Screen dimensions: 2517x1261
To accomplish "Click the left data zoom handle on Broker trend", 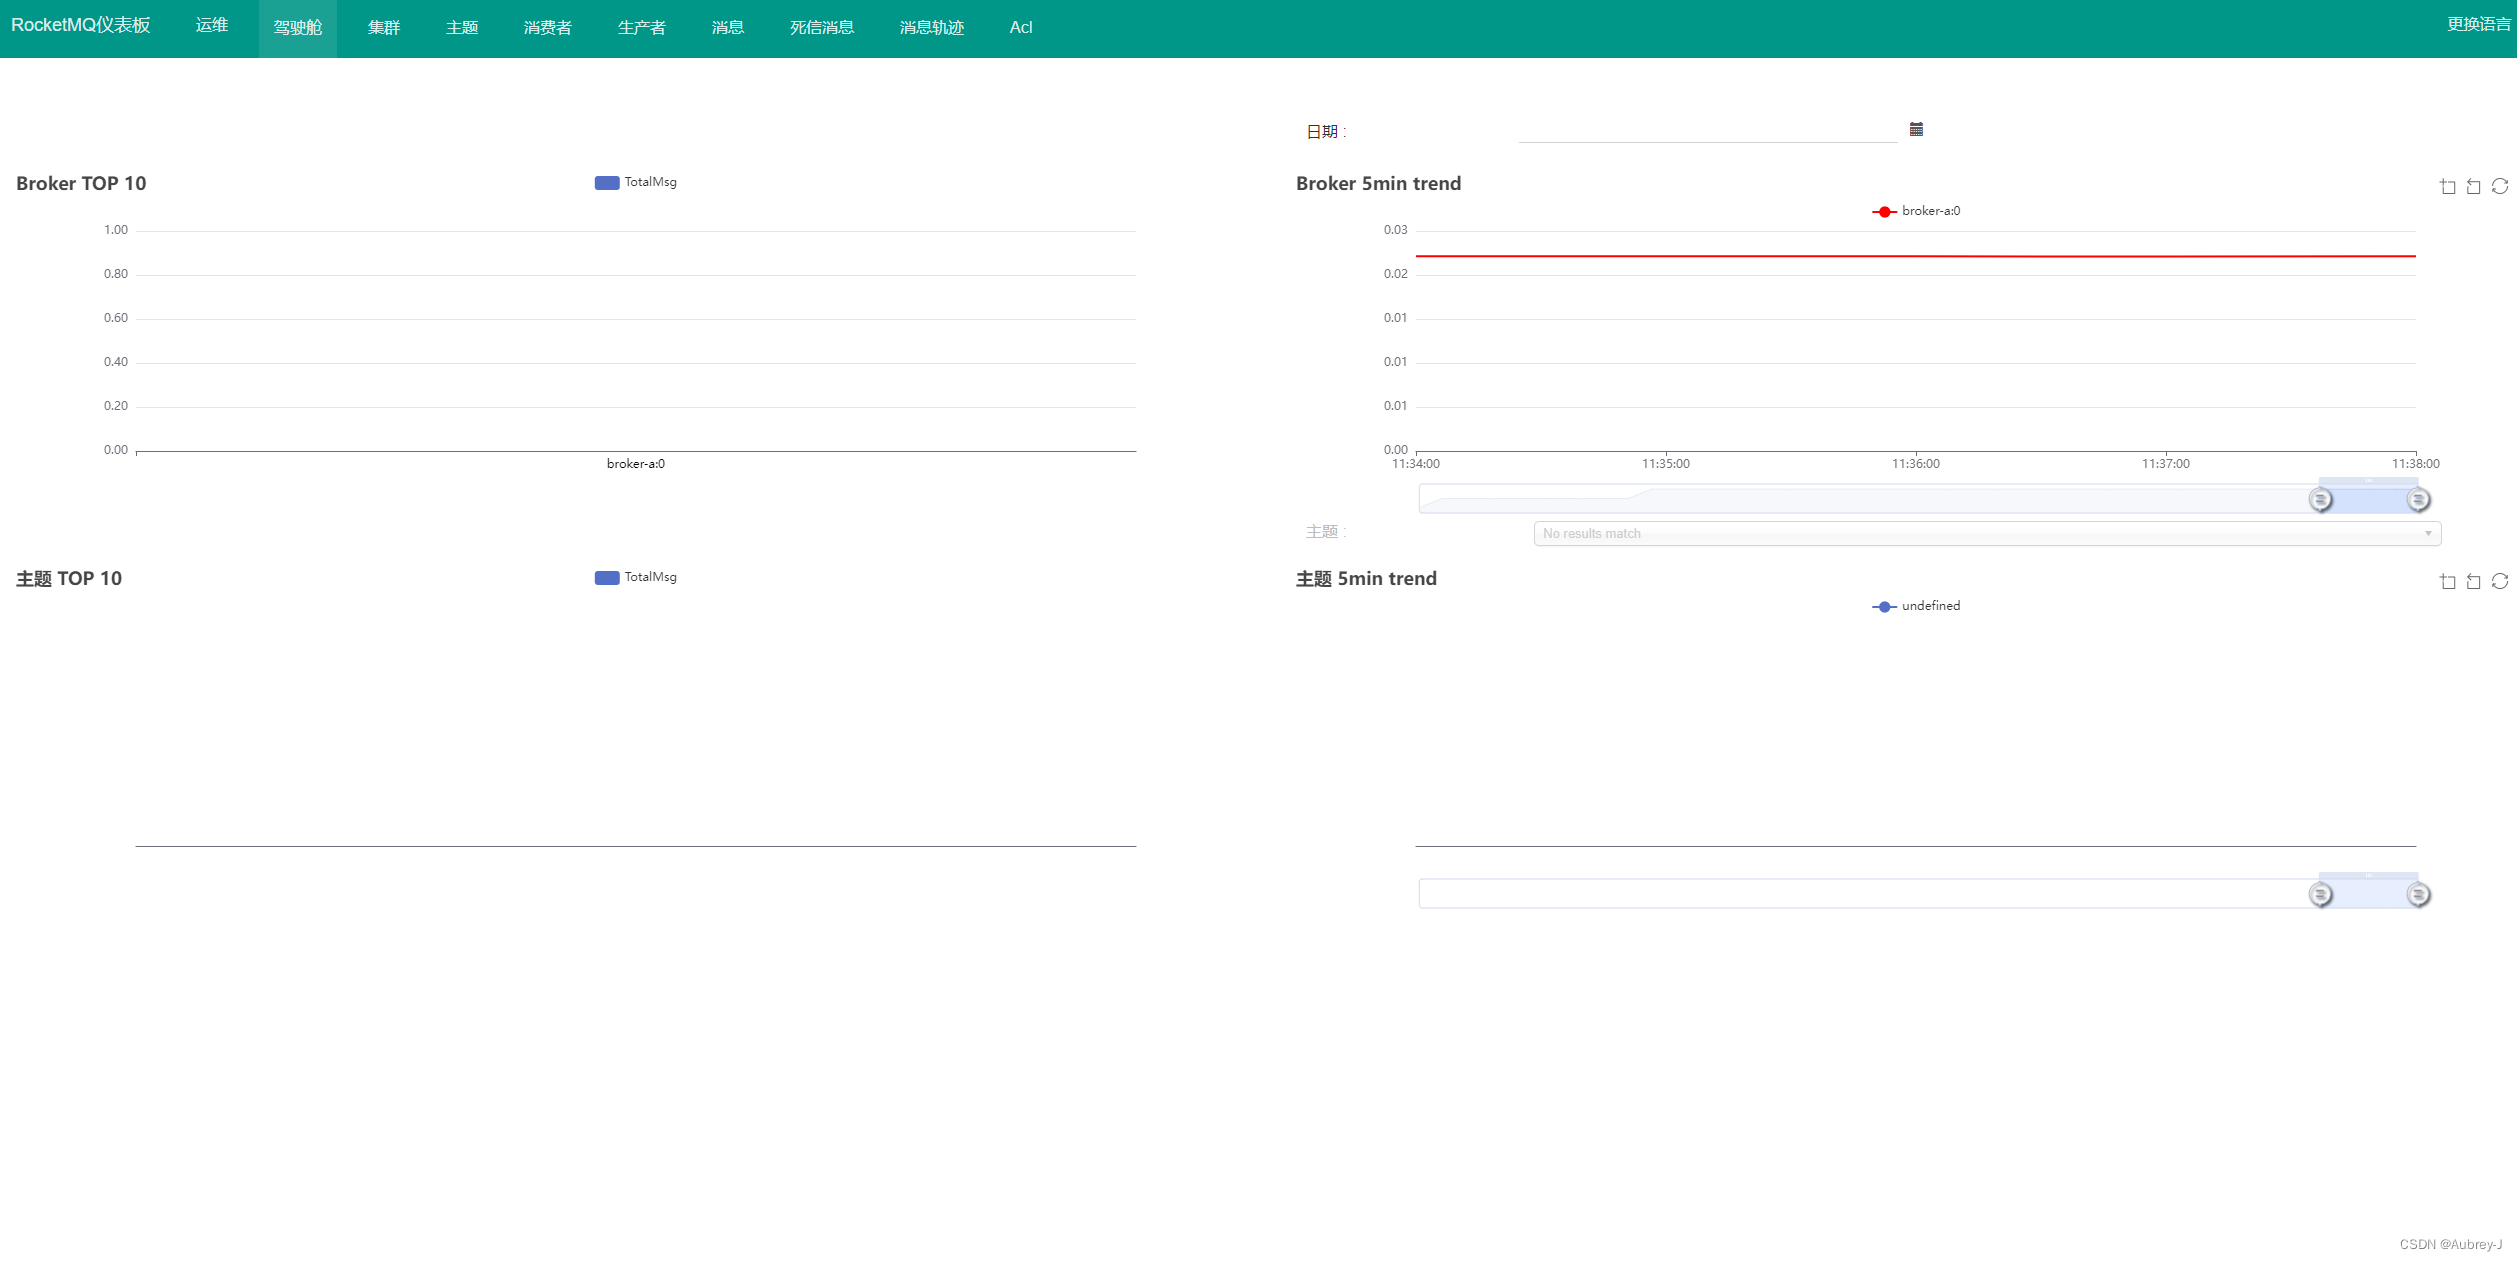I will (x=2322, y=500).
